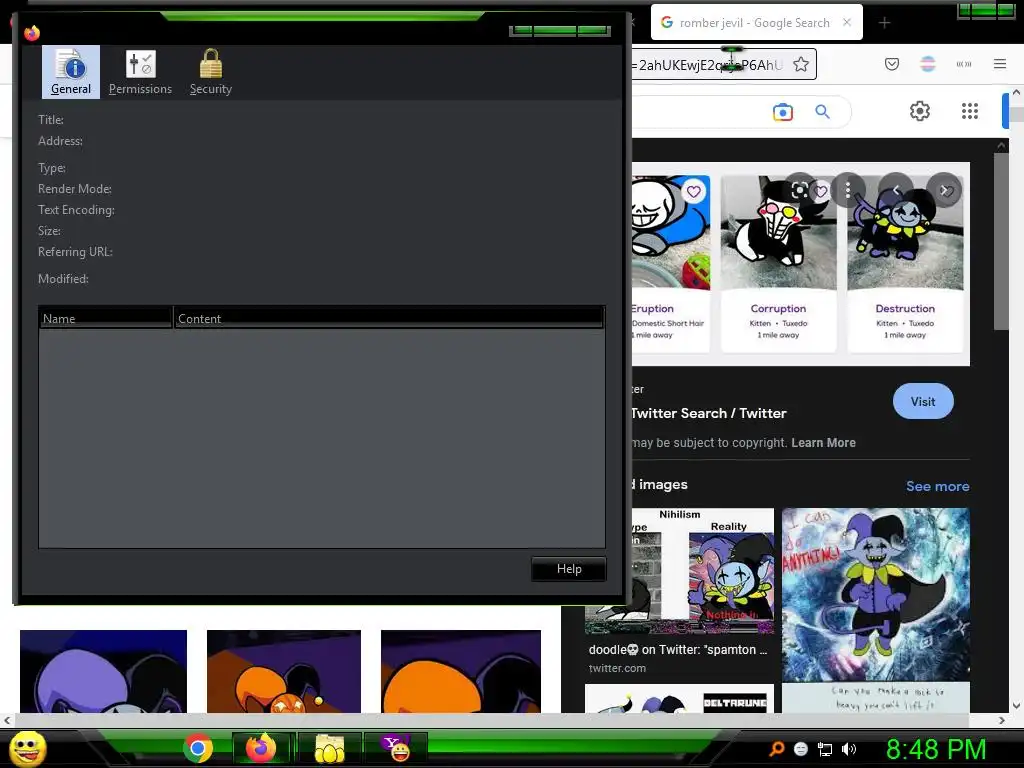Open the Security tab with padlock icon
Viewport: 1024px width, 768px height.
tap(210, 72)
